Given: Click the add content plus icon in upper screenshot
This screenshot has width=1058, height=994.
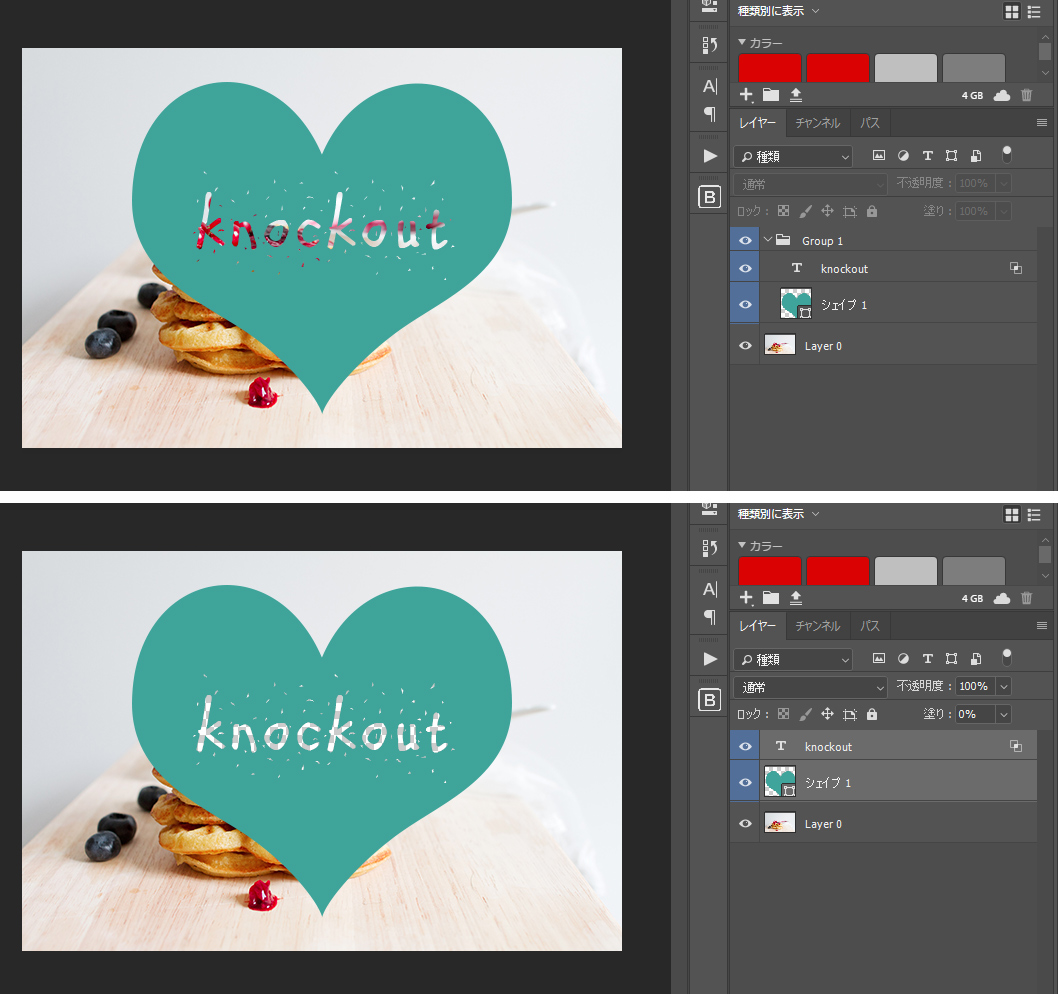Looking at the screenshot, I should tap(746, 95).
